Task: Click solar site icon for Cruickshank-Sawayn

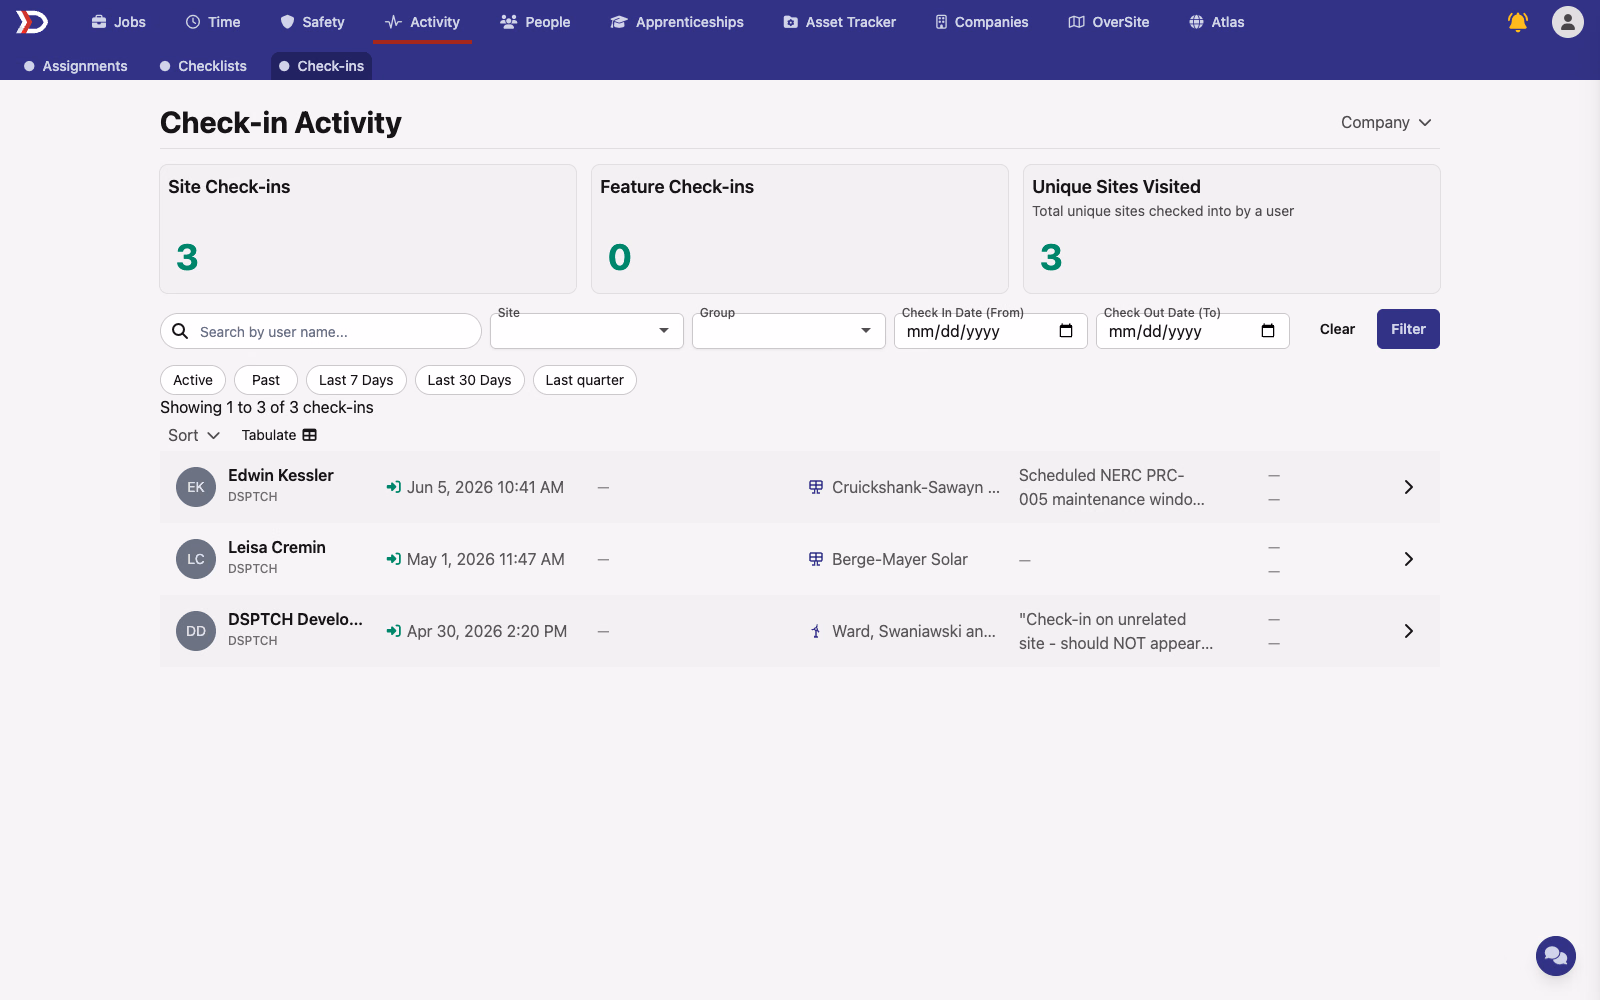Action: [x=816, y=487]
